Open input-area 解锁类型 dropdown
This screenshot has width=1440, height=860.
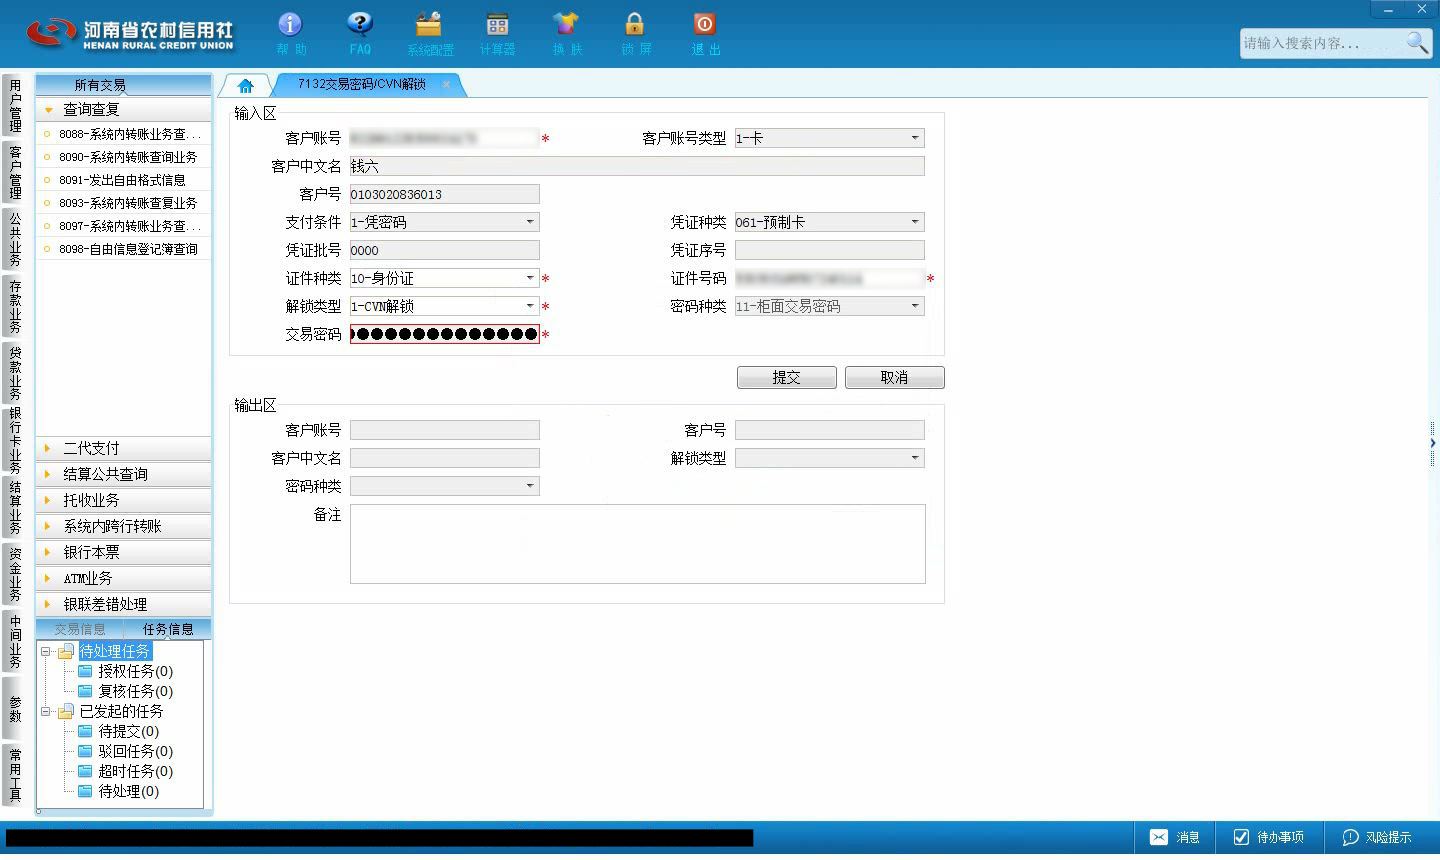pos(530,306)
